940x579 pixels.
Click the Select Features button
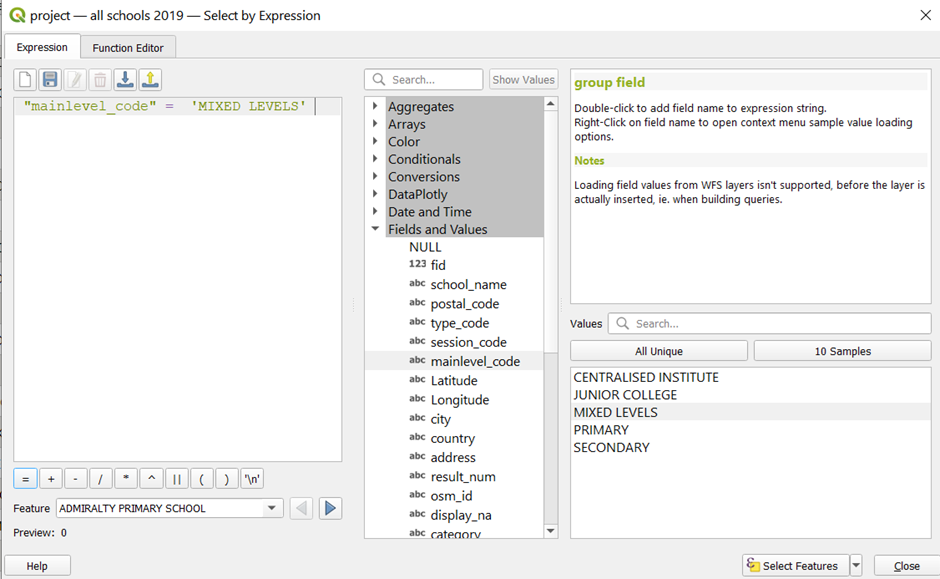795,566
